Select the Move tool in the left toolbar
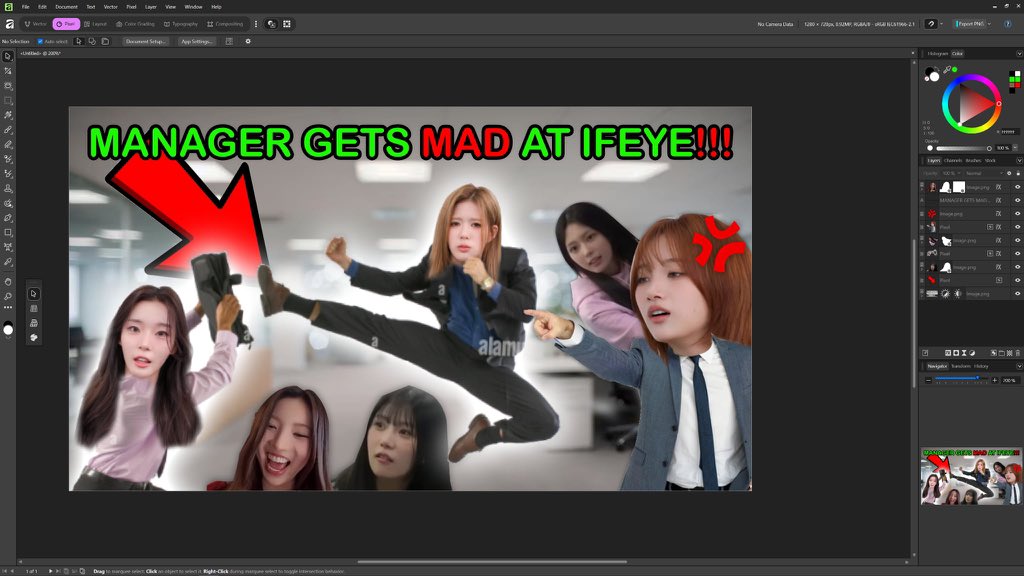 (x=8, y=56)
